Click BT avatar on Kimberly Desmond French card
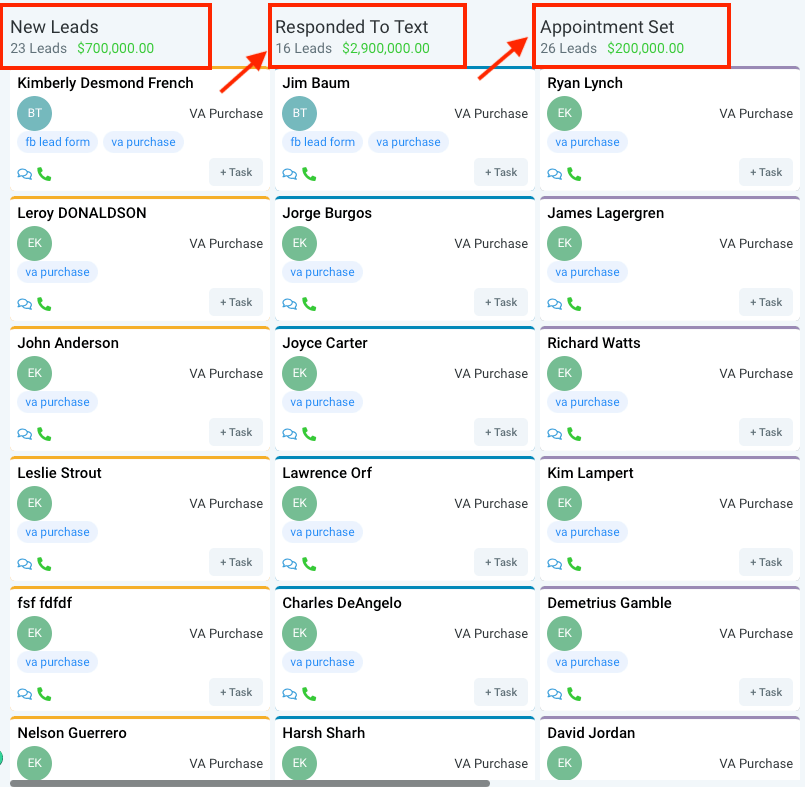The image size is (805, 787). [34, 113]
